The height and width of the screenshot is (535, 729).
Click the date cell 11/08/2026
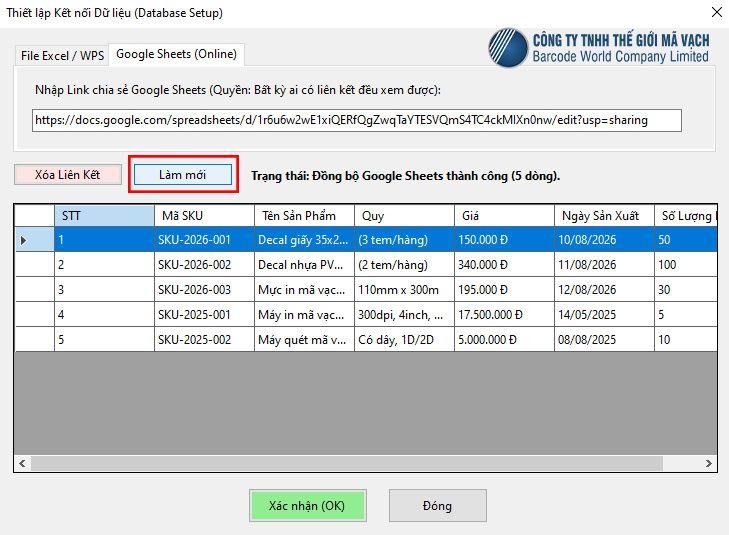604,265
